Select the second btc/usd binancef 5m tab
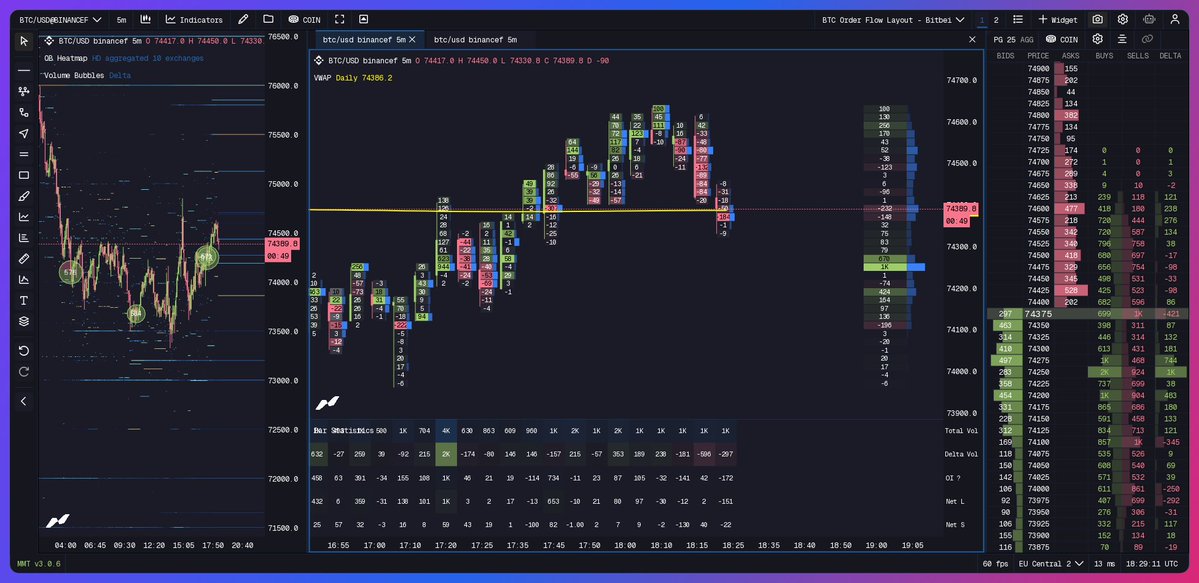Image resolution: width=1199 pixels, height=583 pixels. click(x=475, y=39)
